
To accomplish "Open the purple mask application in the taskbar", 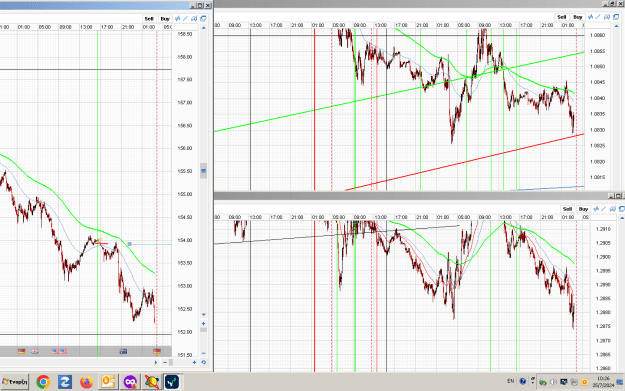I will coord(130,382).
